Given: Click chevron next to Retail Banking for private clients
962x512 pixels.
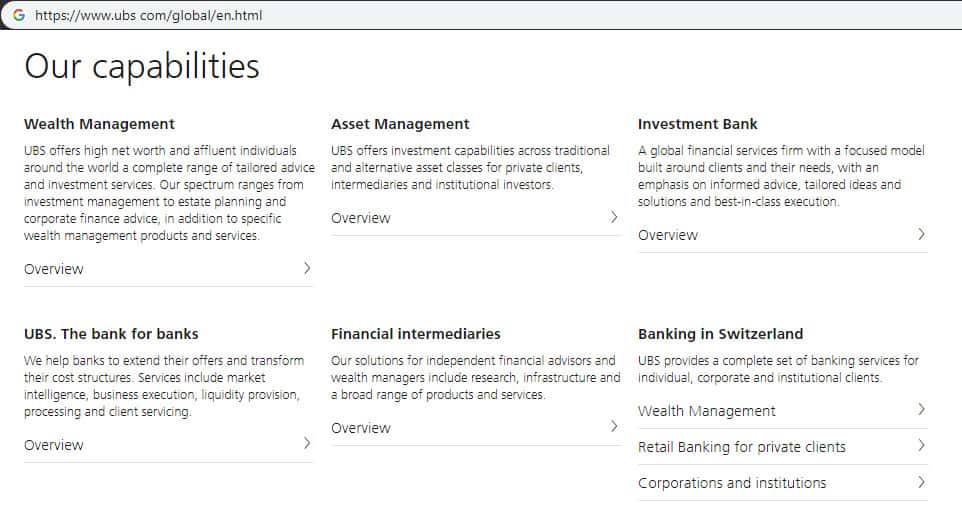Looking at the screenshot, I should click(x=921, y=446).
